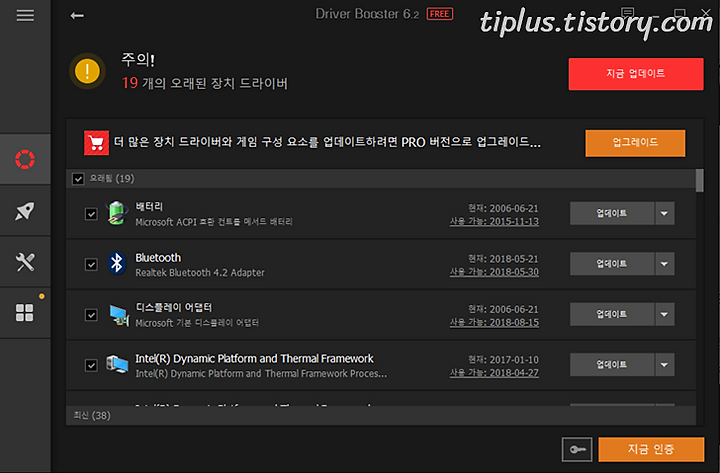Screen dimensions: 720x473
Task: Update the Bluetooth driver
Action: tap(612, 264)
